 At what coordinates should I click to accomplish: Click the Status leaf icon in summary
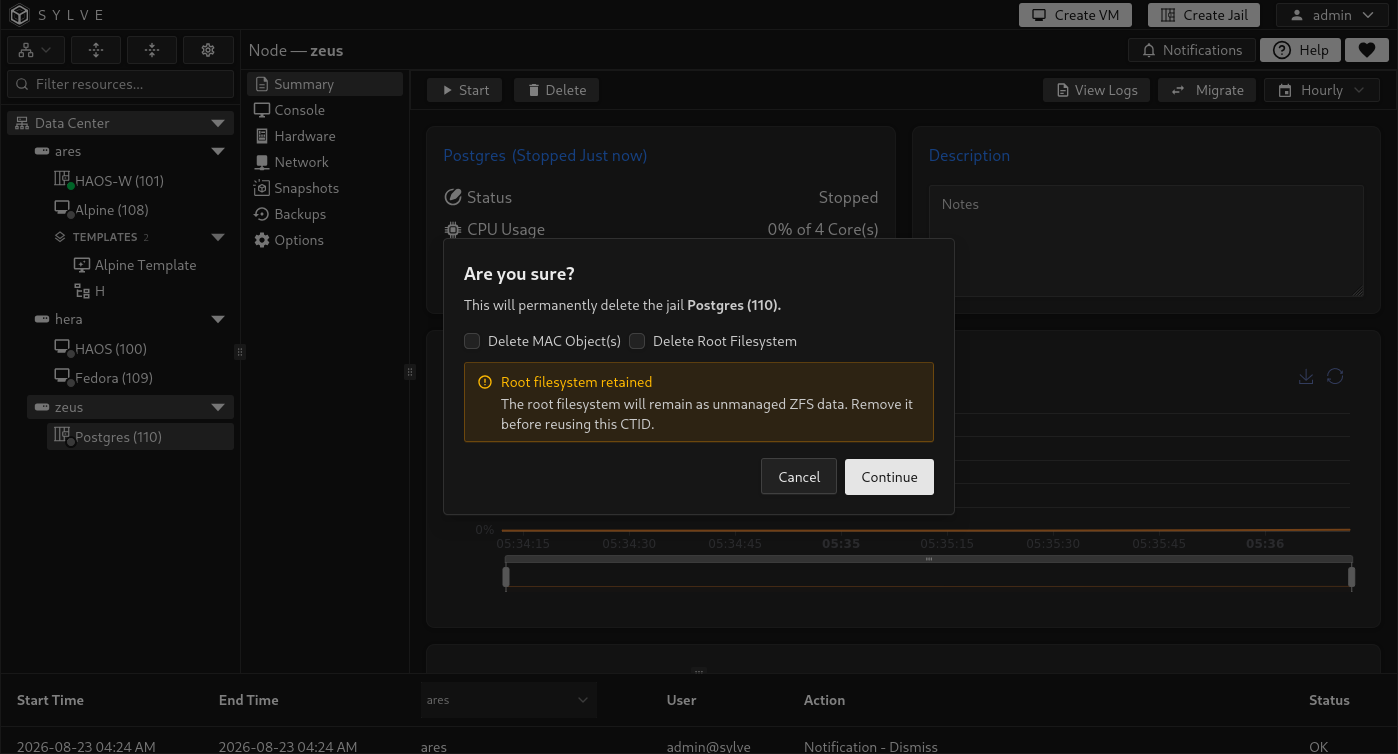pos(453,197)
